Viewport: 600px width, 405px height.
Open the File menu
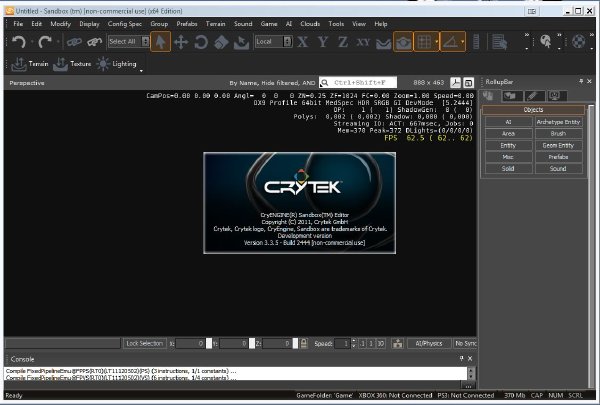pos(18,24)
